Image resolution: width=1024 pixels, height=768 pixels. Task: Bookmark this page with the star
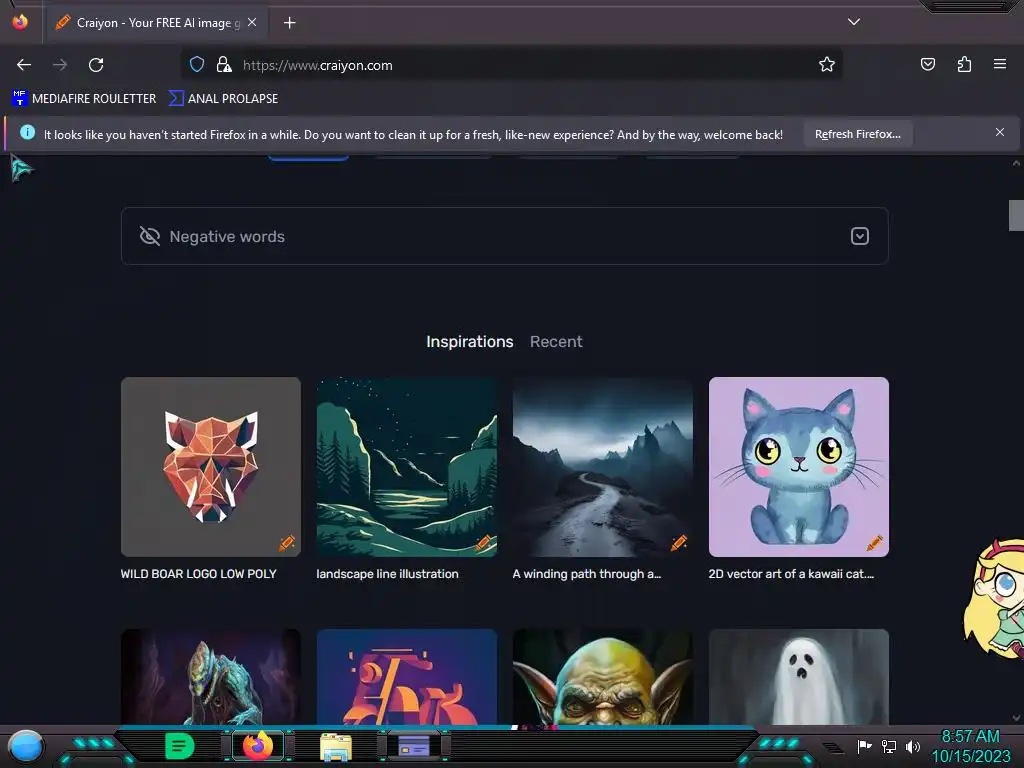[x=827, y=65]
